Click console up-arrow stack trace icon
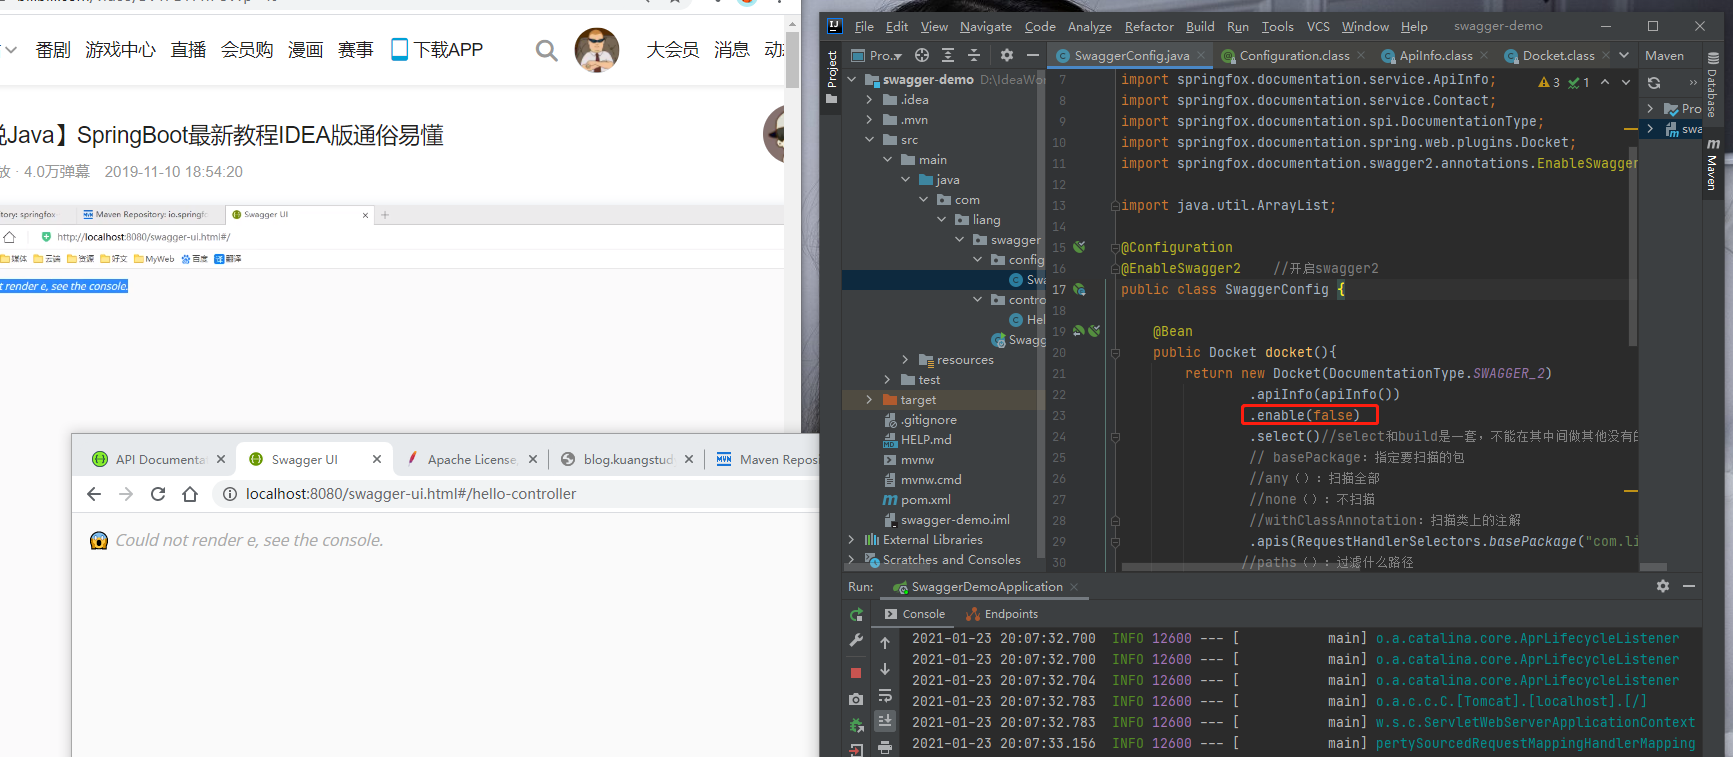This screenshot has height=757, width=1733. (885, 643)
